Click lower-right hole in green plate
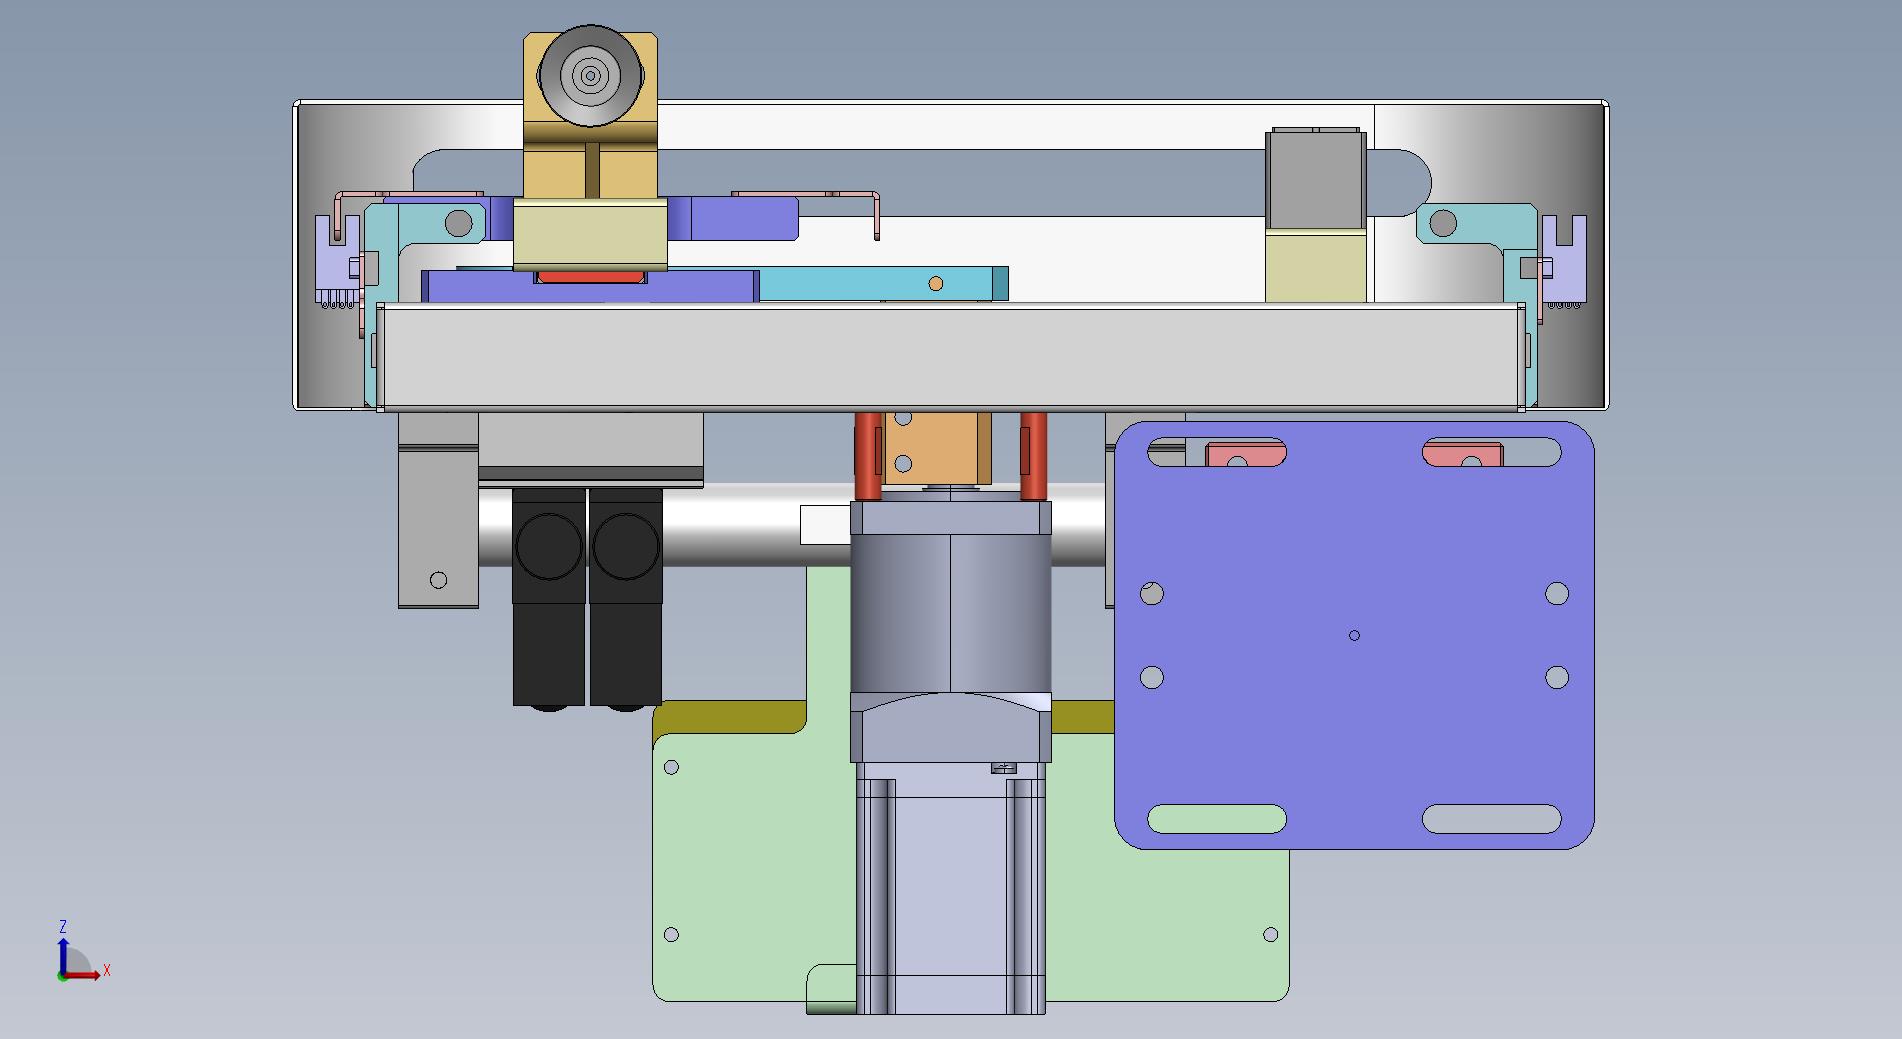 [x=1270, y=935]
